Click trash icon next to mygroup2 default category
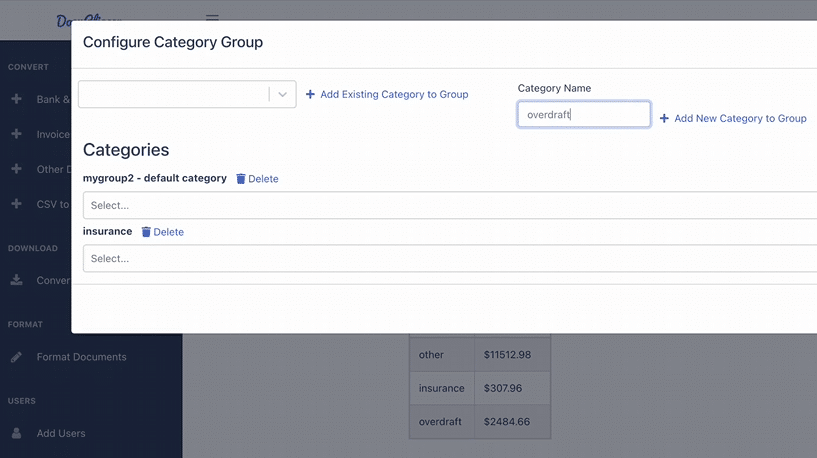This screenshot has width=817, height=458. 240,179
